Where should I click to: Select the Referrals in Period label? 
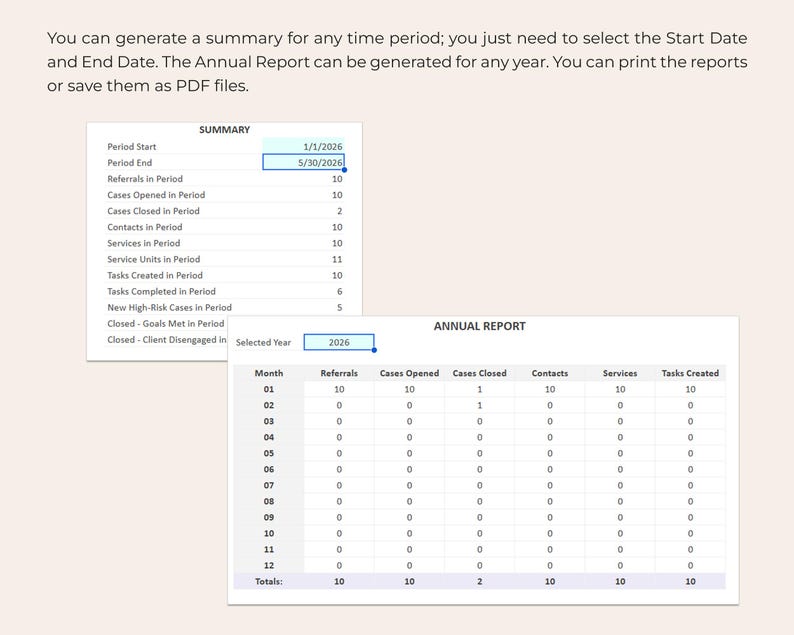[x=145, y=179]
